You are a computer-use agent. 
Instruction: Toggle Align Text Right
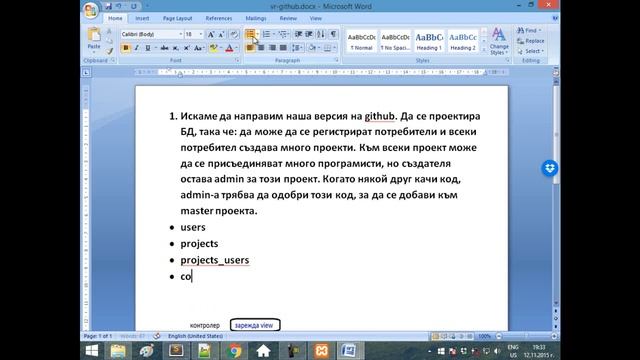tap(272, 48)
